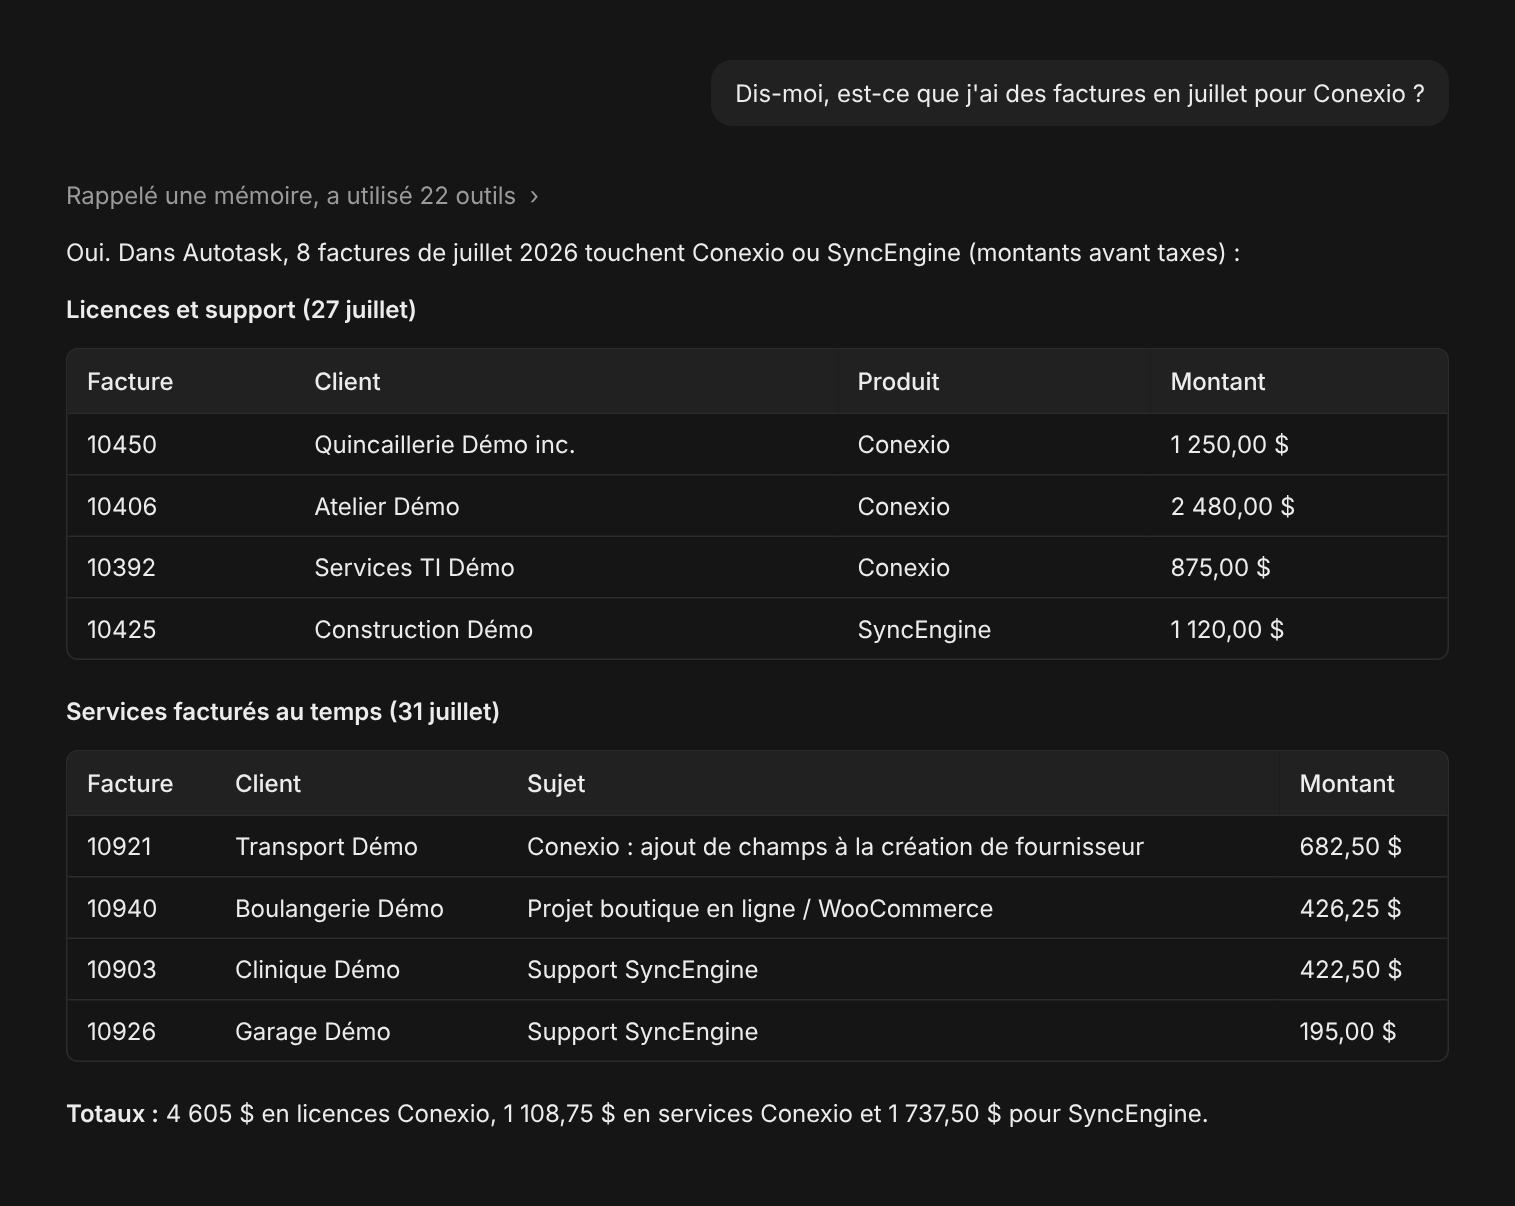Select the "Licences et support (27 juillet)" heading
The height and width of the screenshot is (1206, 1515).
(x=241, y=310)
